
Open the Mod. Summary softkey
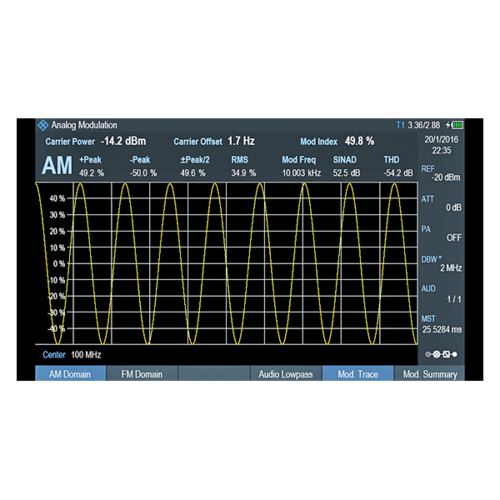click(x=429, y=374)
